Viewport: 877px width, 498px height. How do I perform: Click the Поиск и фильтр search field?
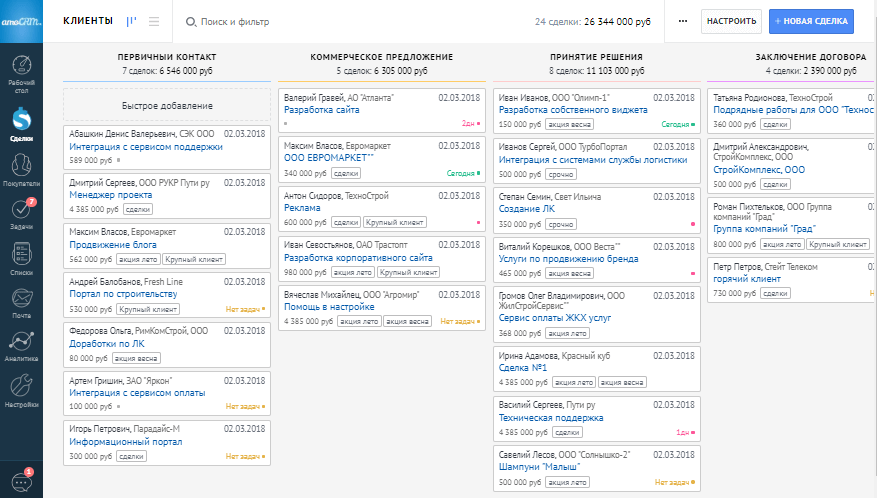pyautogui.click(x=235, y=22)
